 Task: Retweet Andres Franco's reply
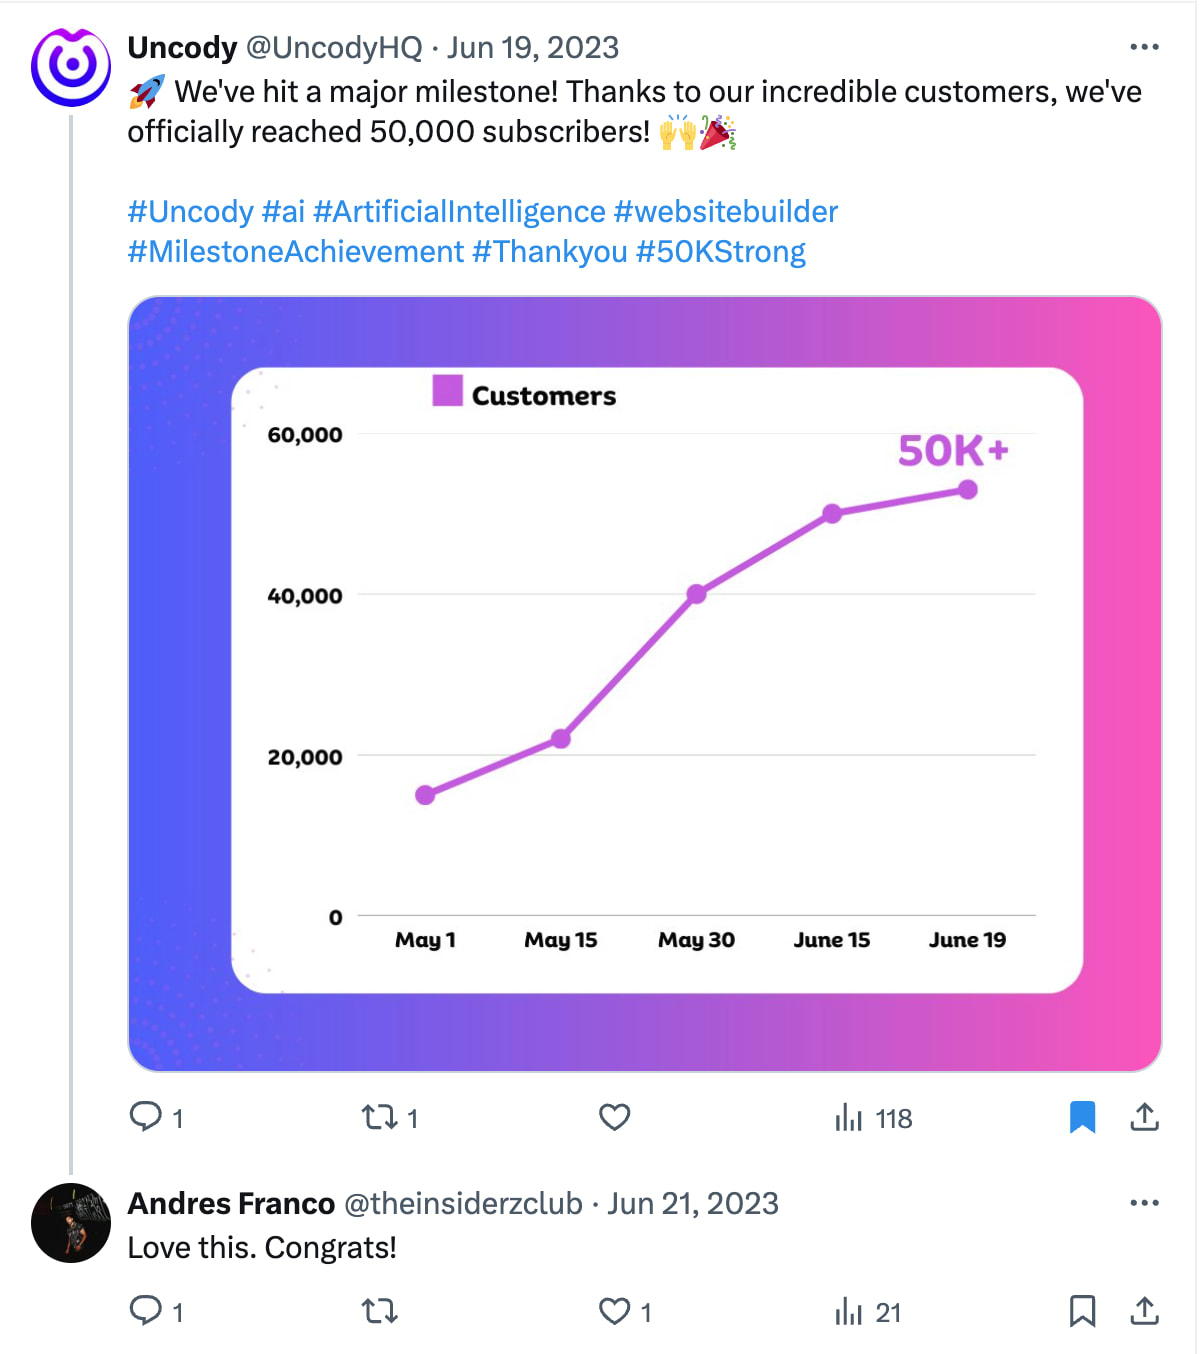click(x=380, y=1310)
